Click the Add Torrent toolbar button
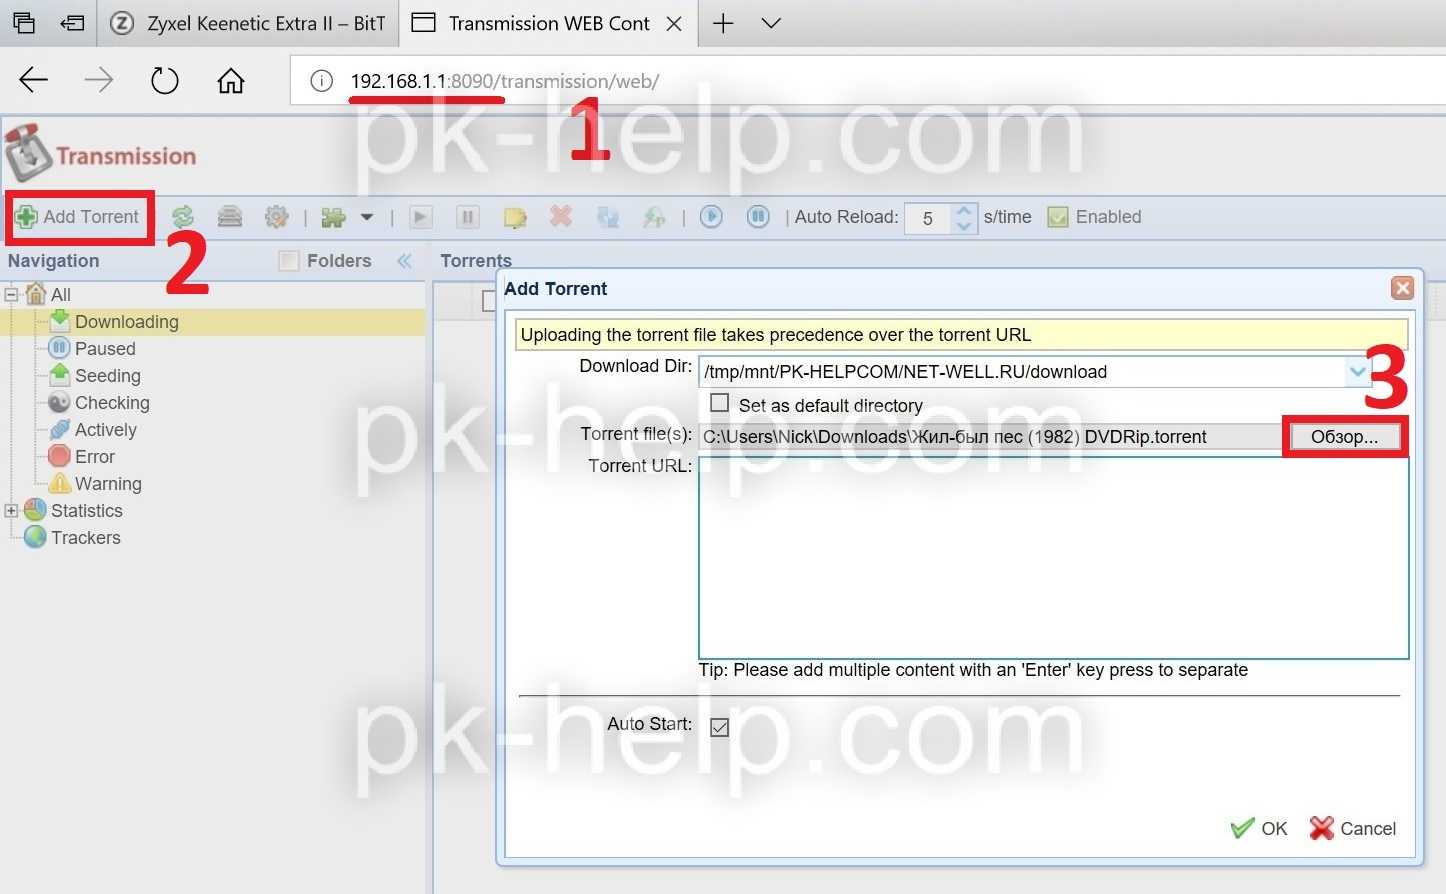The height and width of the screenshot is (894, 1446). coord(79,217)
